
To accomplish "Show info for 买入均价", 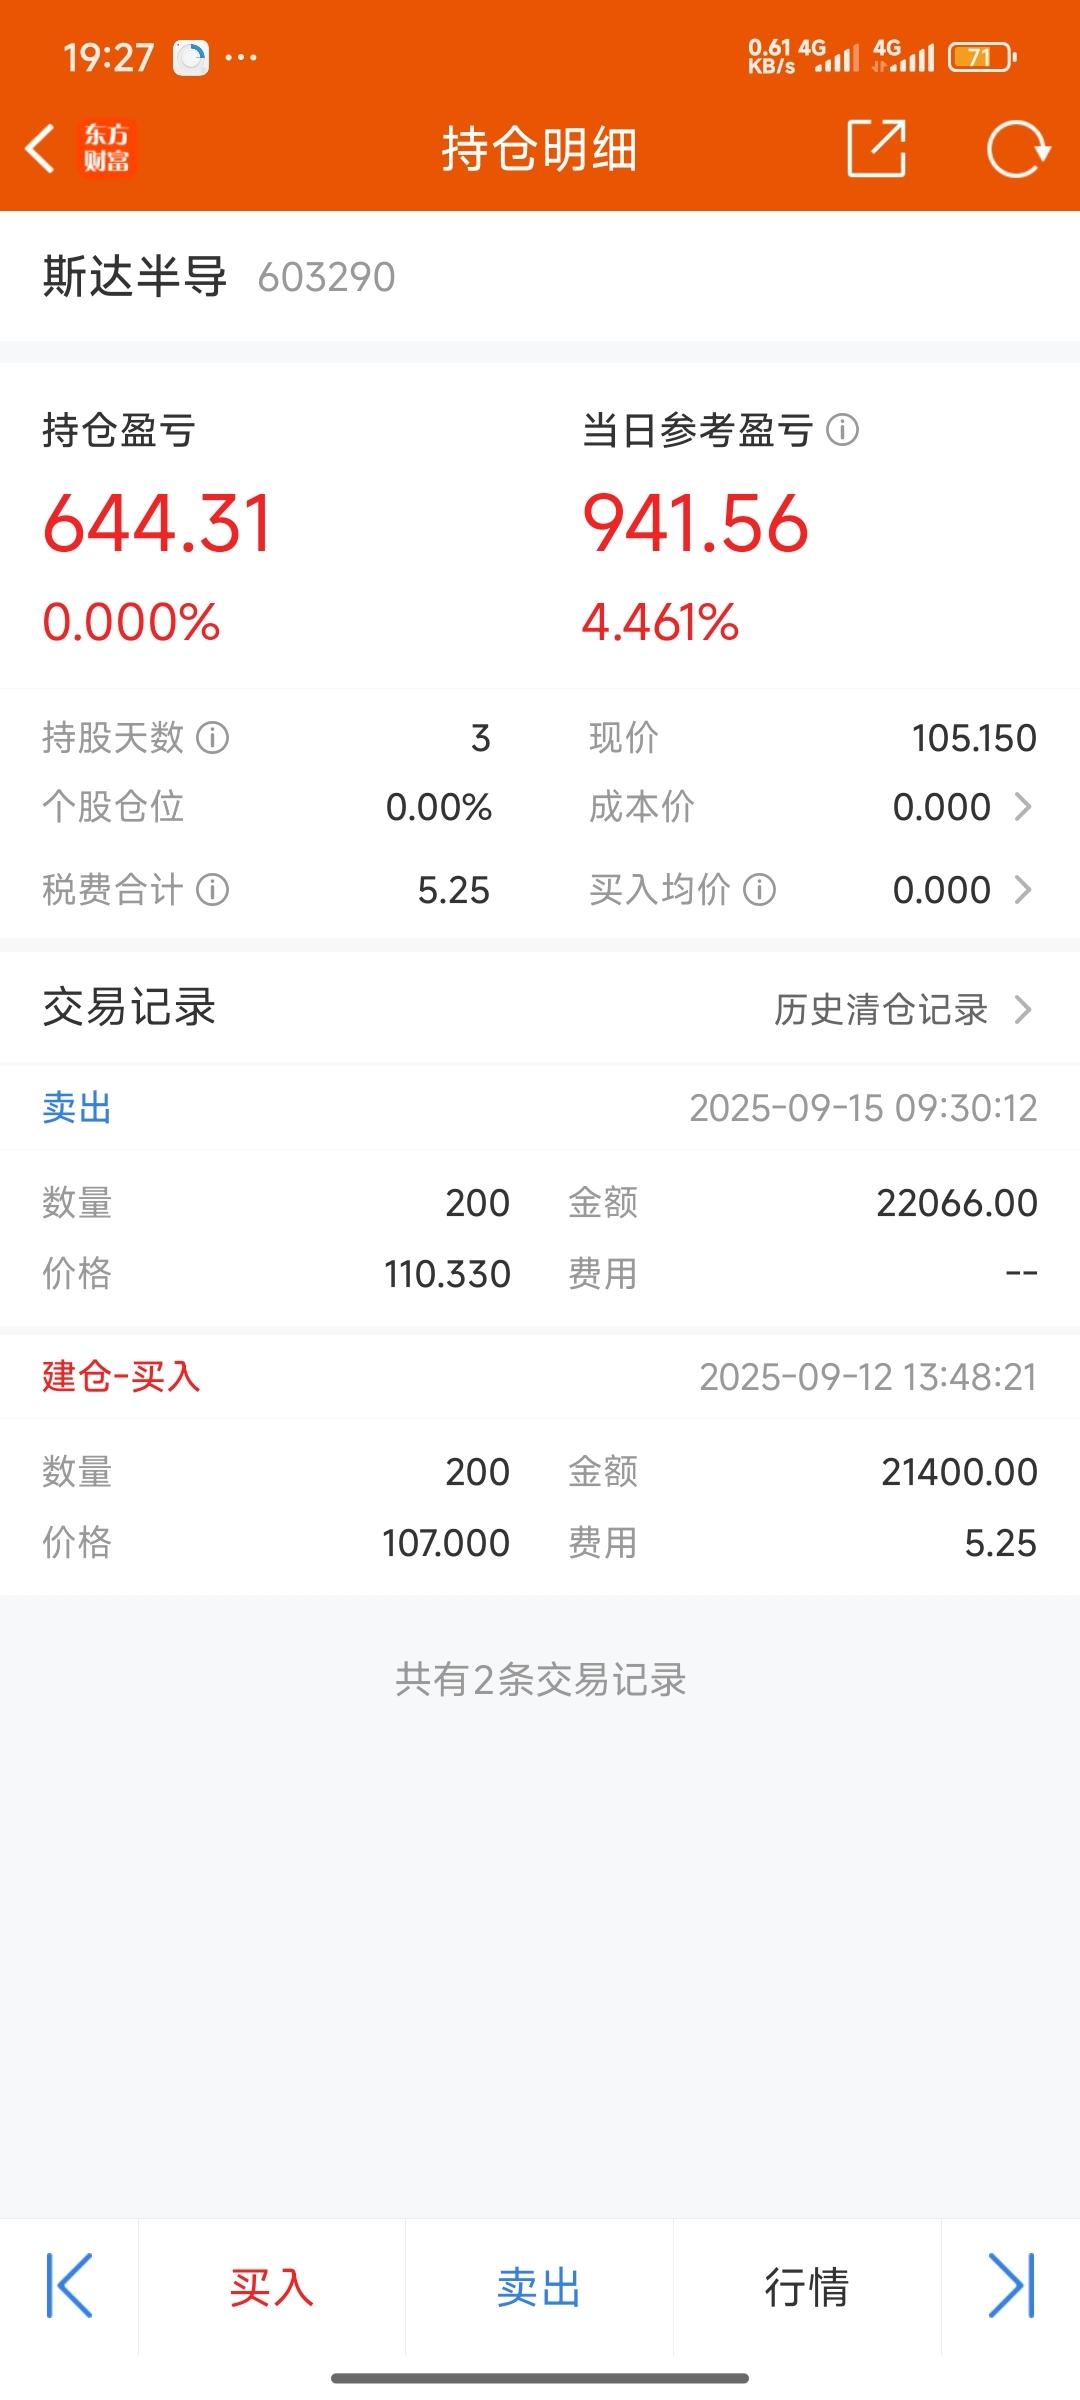I will coord(759,889).
